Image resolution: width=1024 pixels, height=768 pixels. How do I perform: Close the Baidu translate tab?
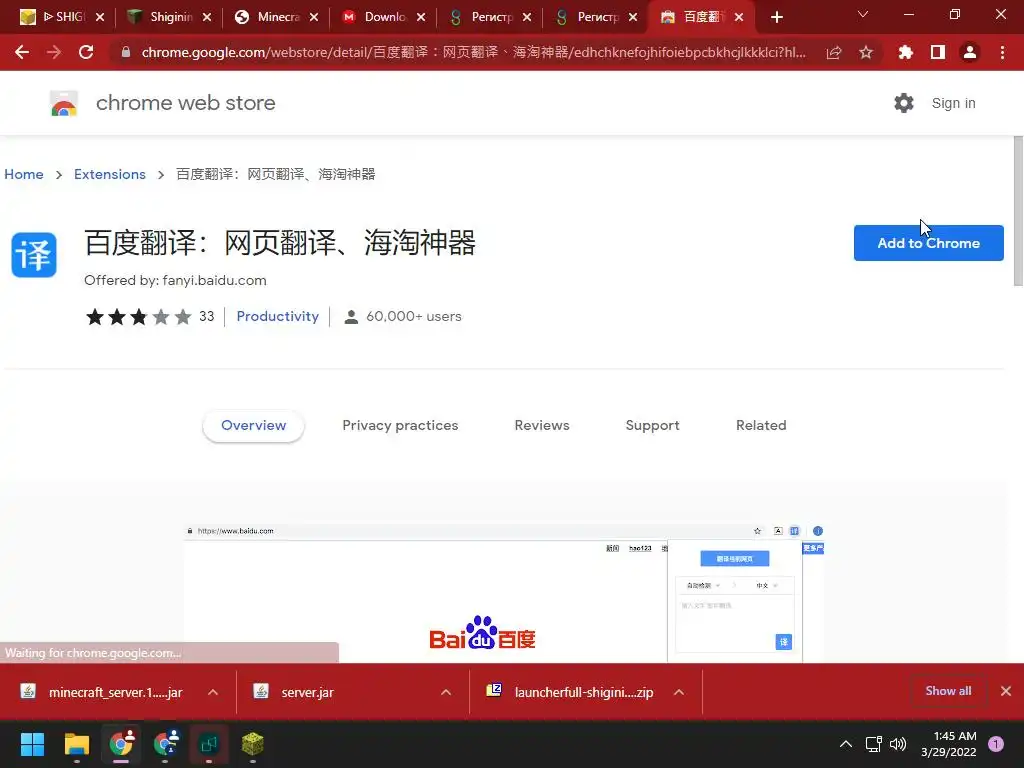click(x=739, y=17)
